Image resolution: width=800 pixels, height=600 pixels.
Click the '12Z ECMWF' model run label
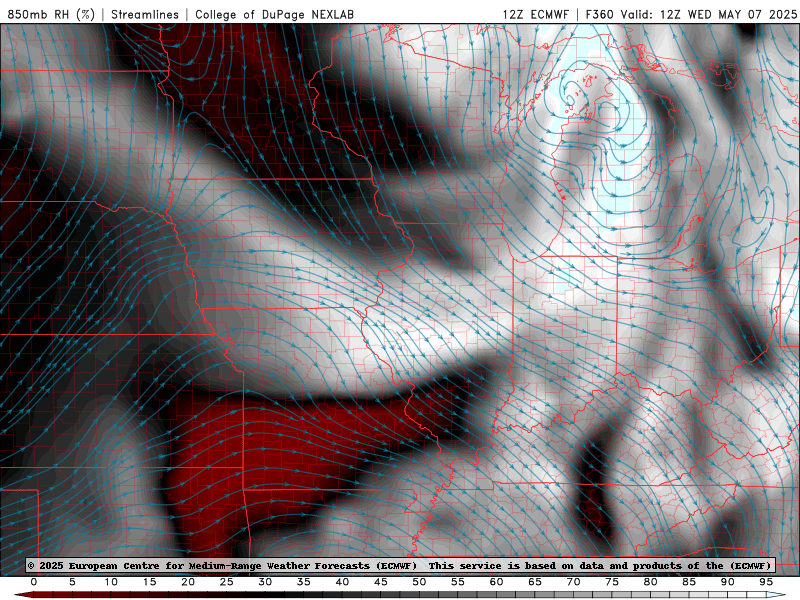(x=535, y=14)
